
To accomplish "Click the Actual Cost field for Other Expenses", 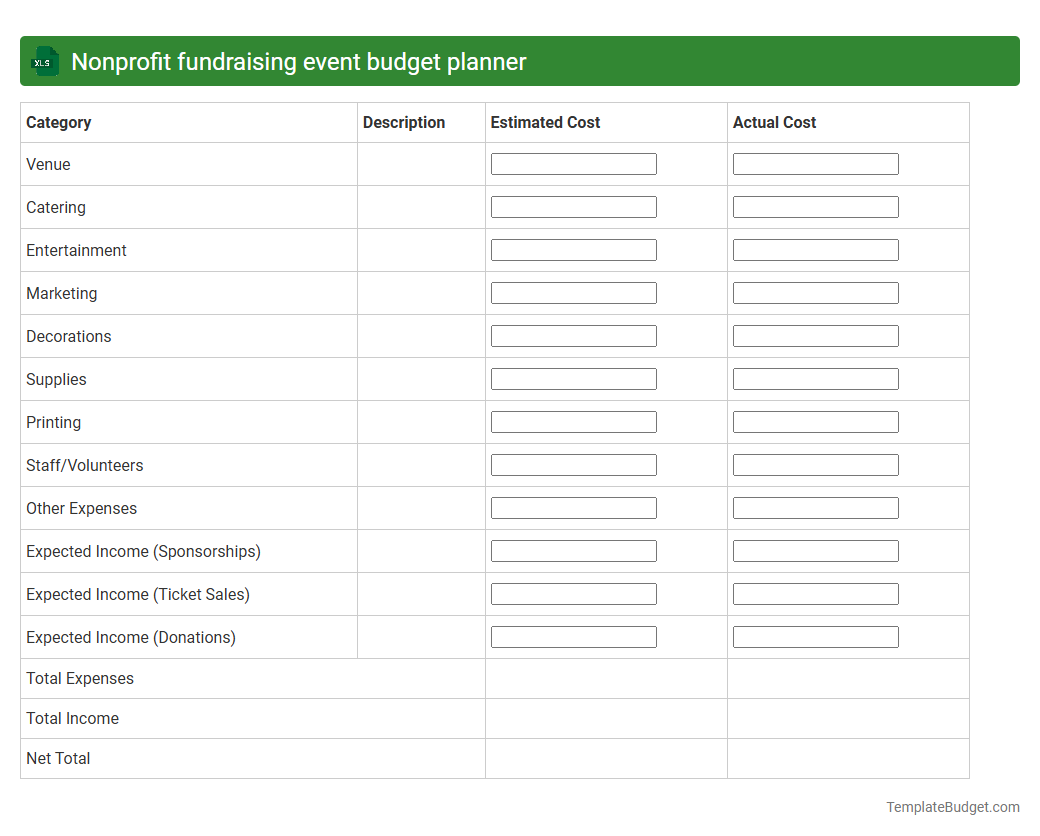I will pyautogui.click(x=815, y=507).
